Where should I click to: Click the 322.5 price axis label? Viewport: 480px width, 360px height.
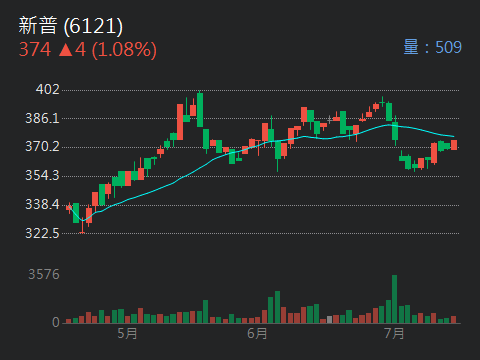click(x=43, y=233)
